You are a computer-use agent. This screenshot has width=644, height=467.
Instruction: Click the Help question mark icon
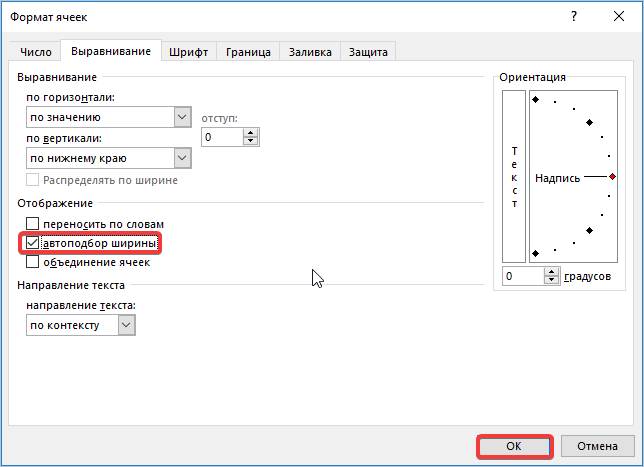click(574, 17)
